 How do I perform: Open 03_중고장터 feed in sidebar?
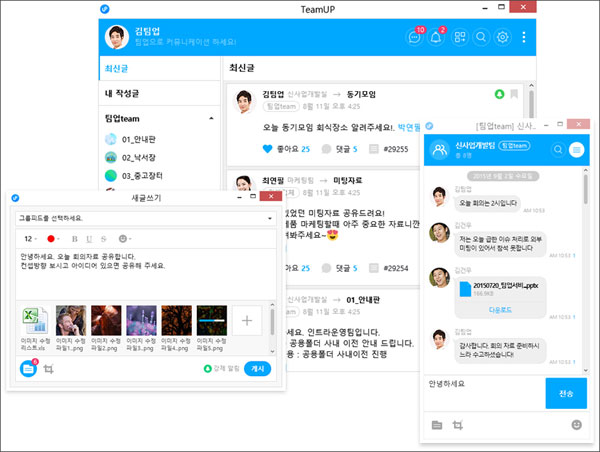(x=134, y=176)
